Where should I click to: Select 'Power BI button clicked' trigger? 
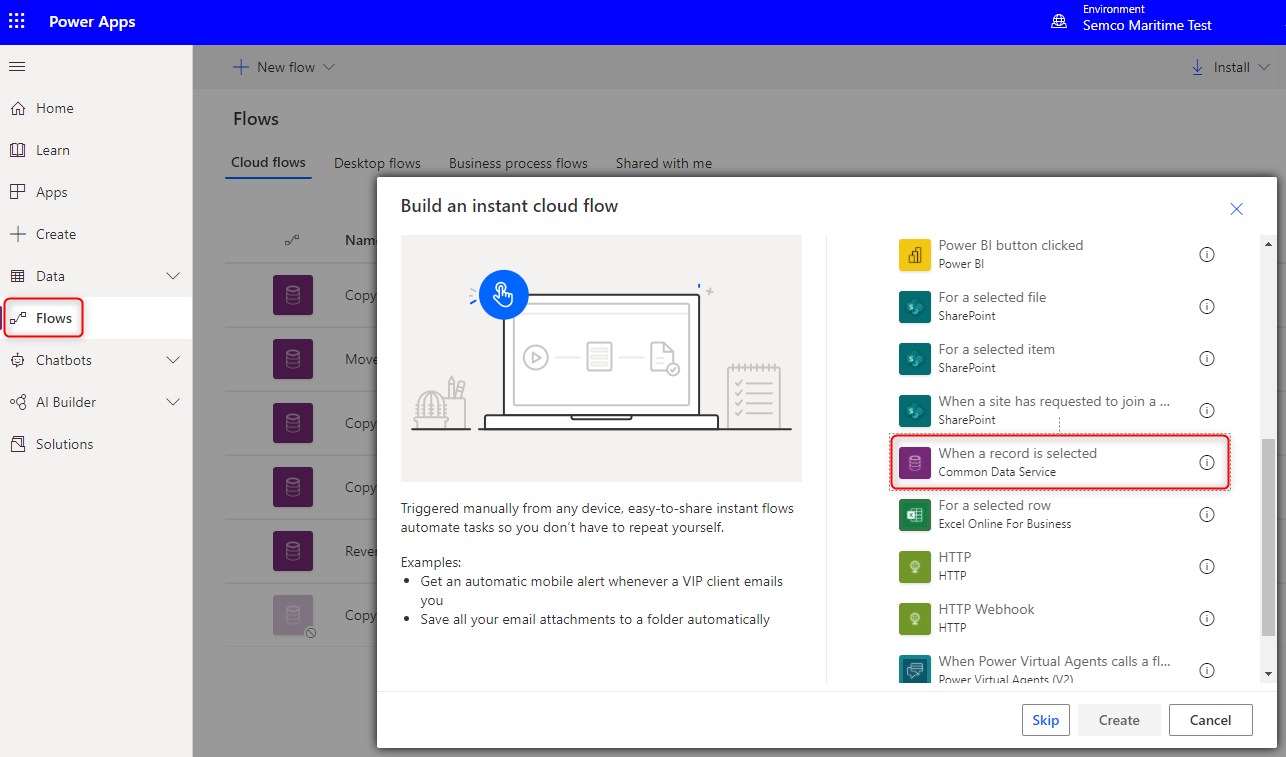(1060, 255)
